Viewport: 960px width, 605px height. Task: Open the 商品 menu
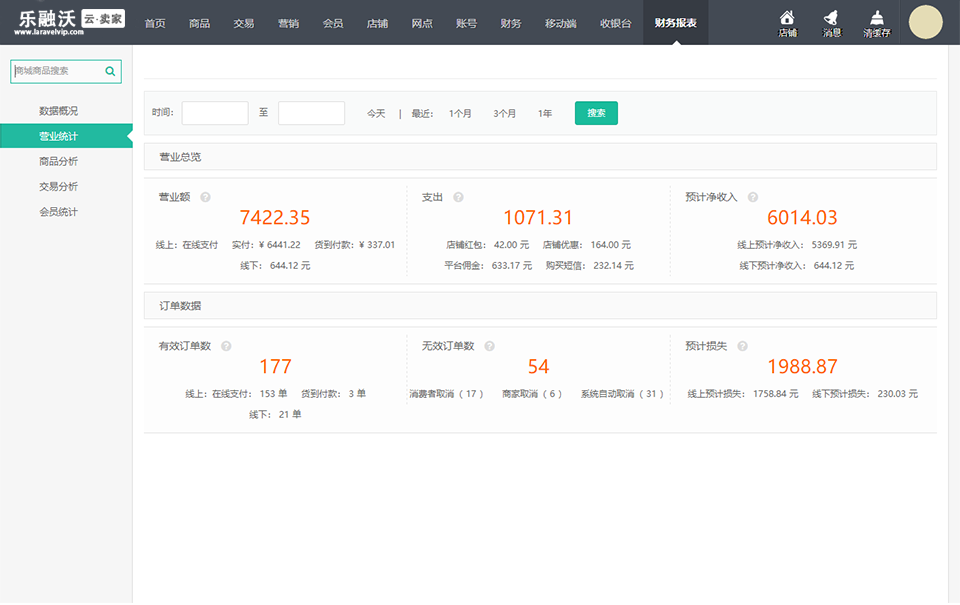pyautogui.click(x=200, y=23)
